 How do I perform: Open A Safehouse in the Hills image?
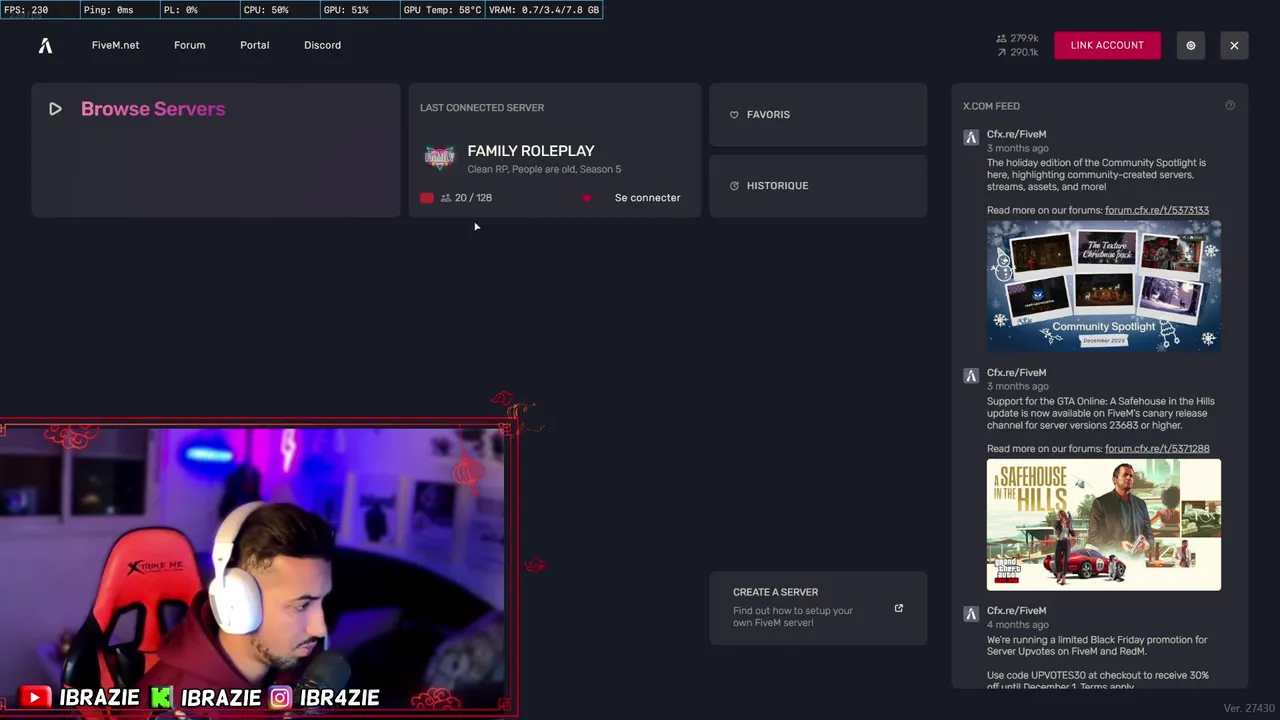pos(1104,524)
